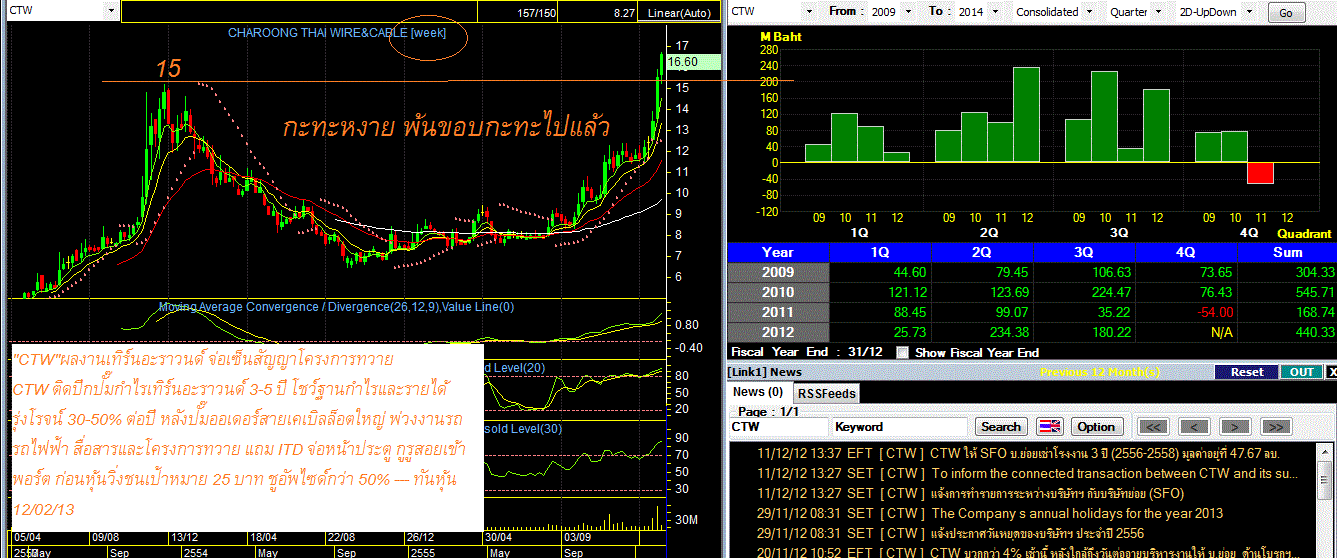Enable Show Fiscal Year End checkbox
This screenshot has width=1337, height=558.
coord(903,352)
